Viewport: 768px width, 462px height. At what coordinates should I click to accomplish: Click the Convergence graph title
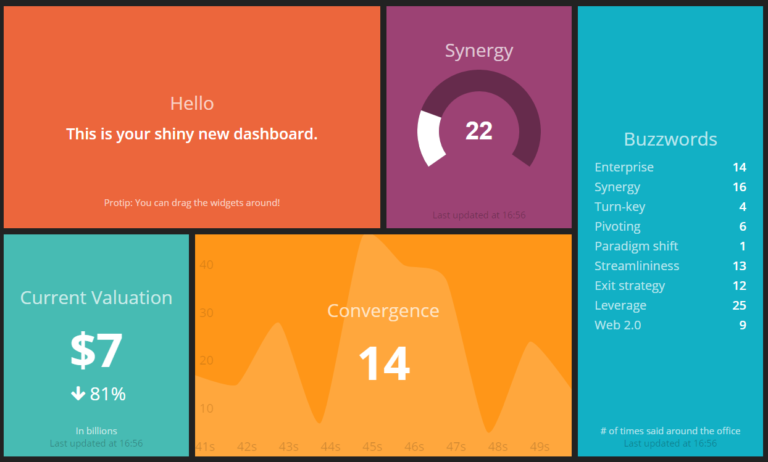[x=383, y=311]
